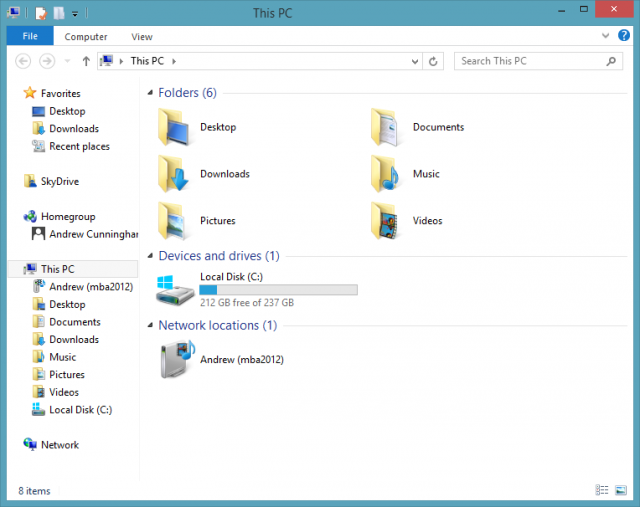Go back with the Back arrow button

23,61
